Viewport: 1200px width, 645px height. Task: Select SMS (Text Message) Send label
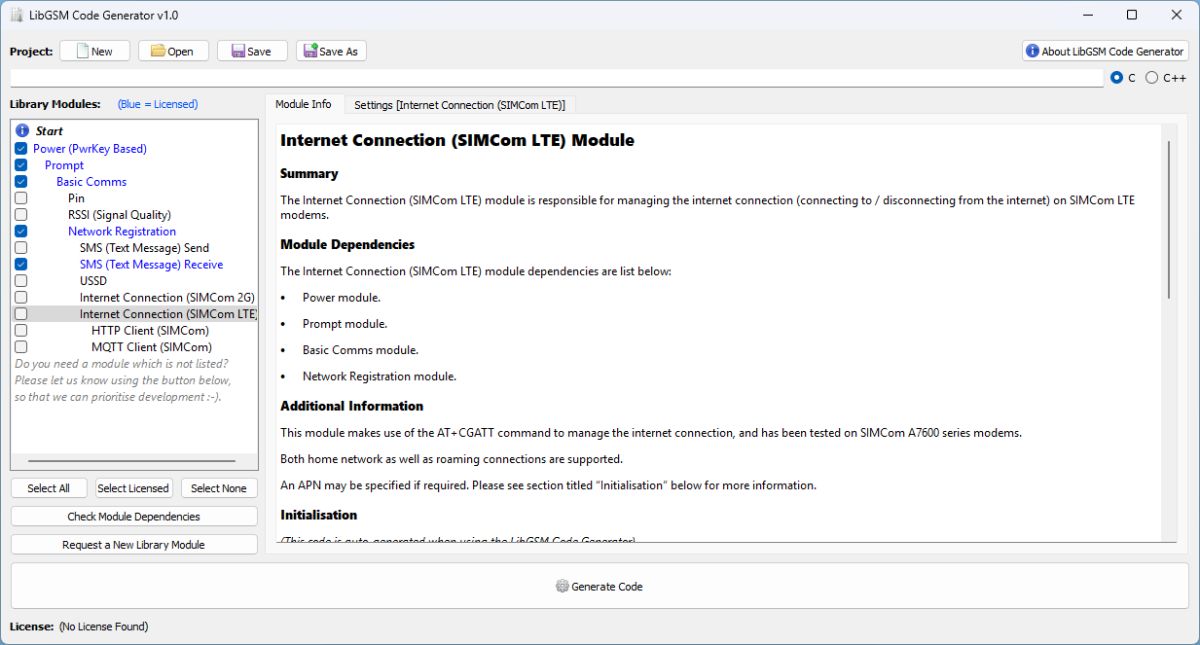tap(144, 248)
